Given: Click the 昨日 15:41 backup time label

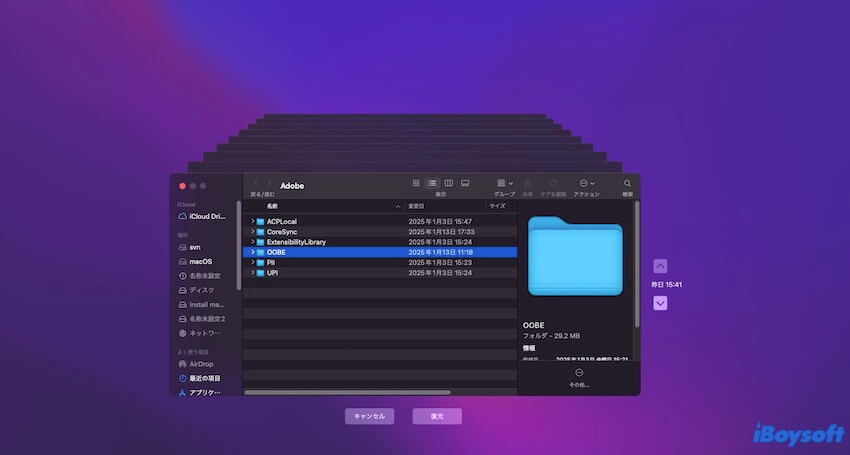Looking at the screenshot, I should (x=666, y=285).
